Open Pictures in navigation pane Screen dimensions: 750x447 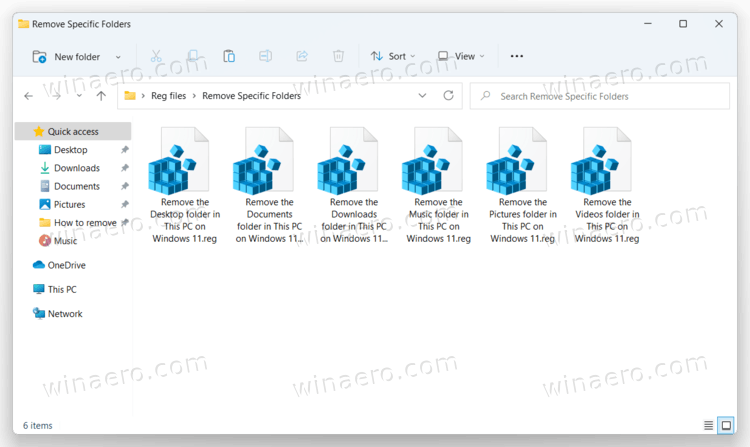(69, 204)
